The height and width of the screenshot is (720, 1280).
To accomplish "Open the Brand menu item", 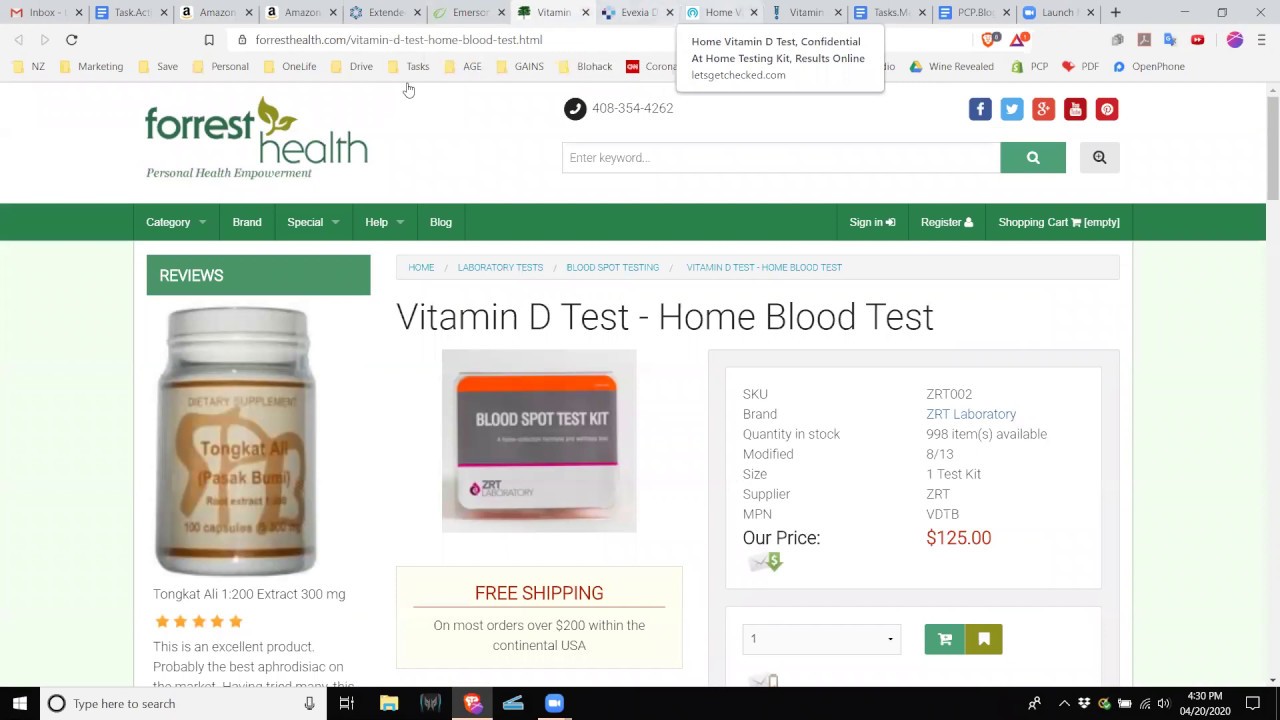I will (247, 222).
